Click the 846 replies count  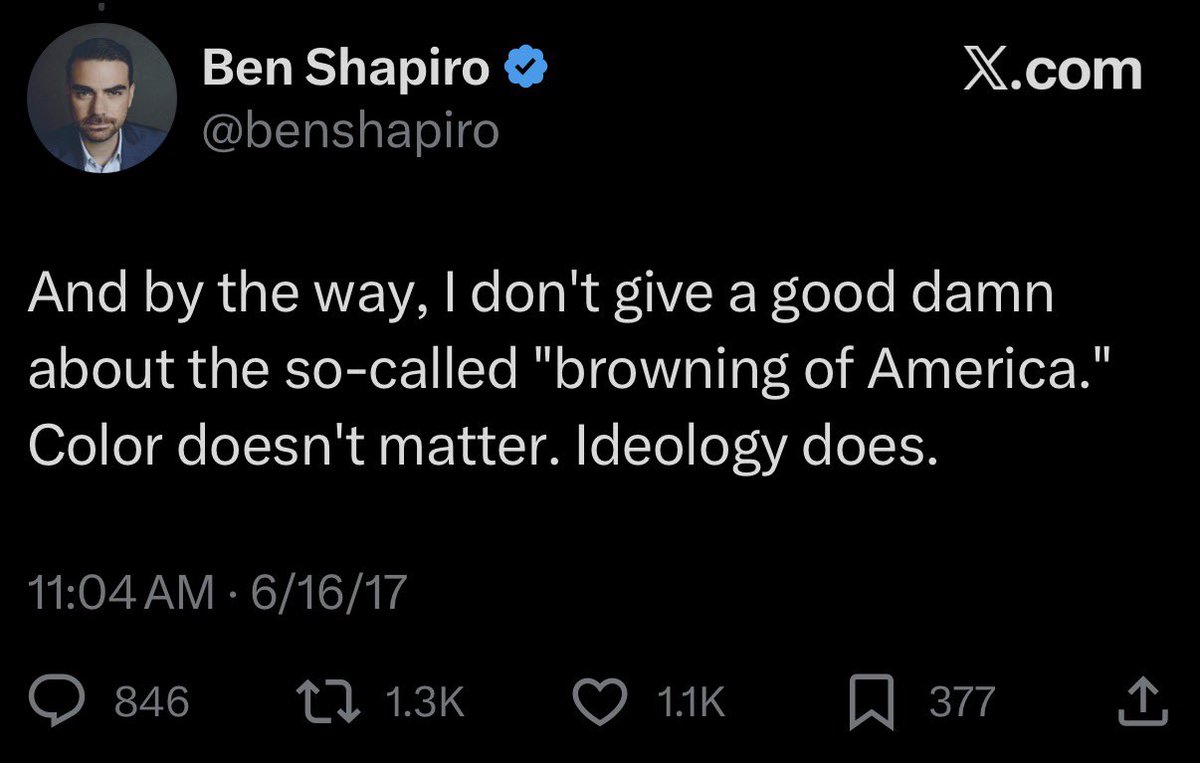pyautogui.click(x=152, y=702)
